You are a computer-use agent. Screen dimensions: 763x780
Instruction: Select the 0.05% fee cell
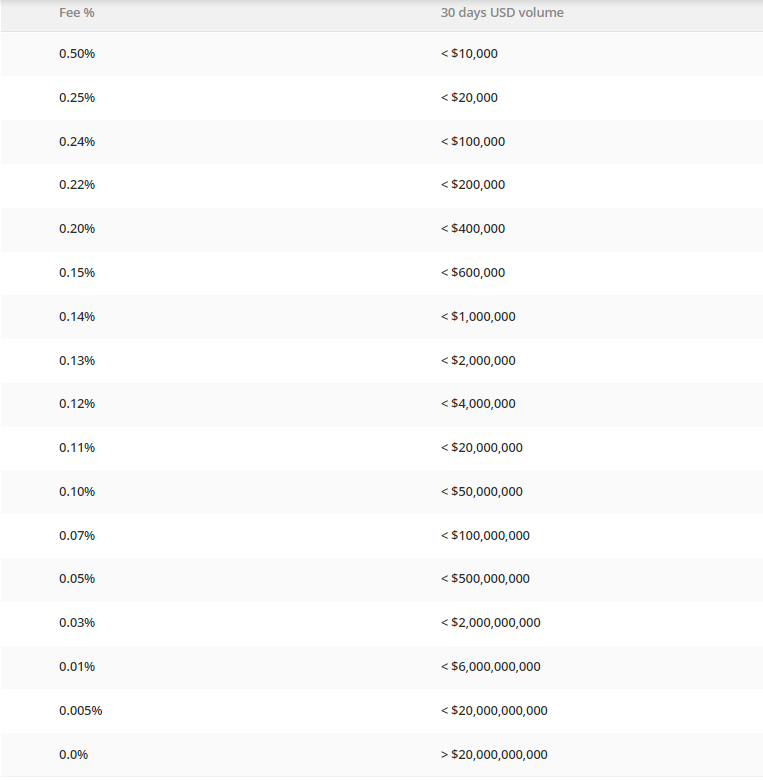pyautogui.click(x=77, y=579)
